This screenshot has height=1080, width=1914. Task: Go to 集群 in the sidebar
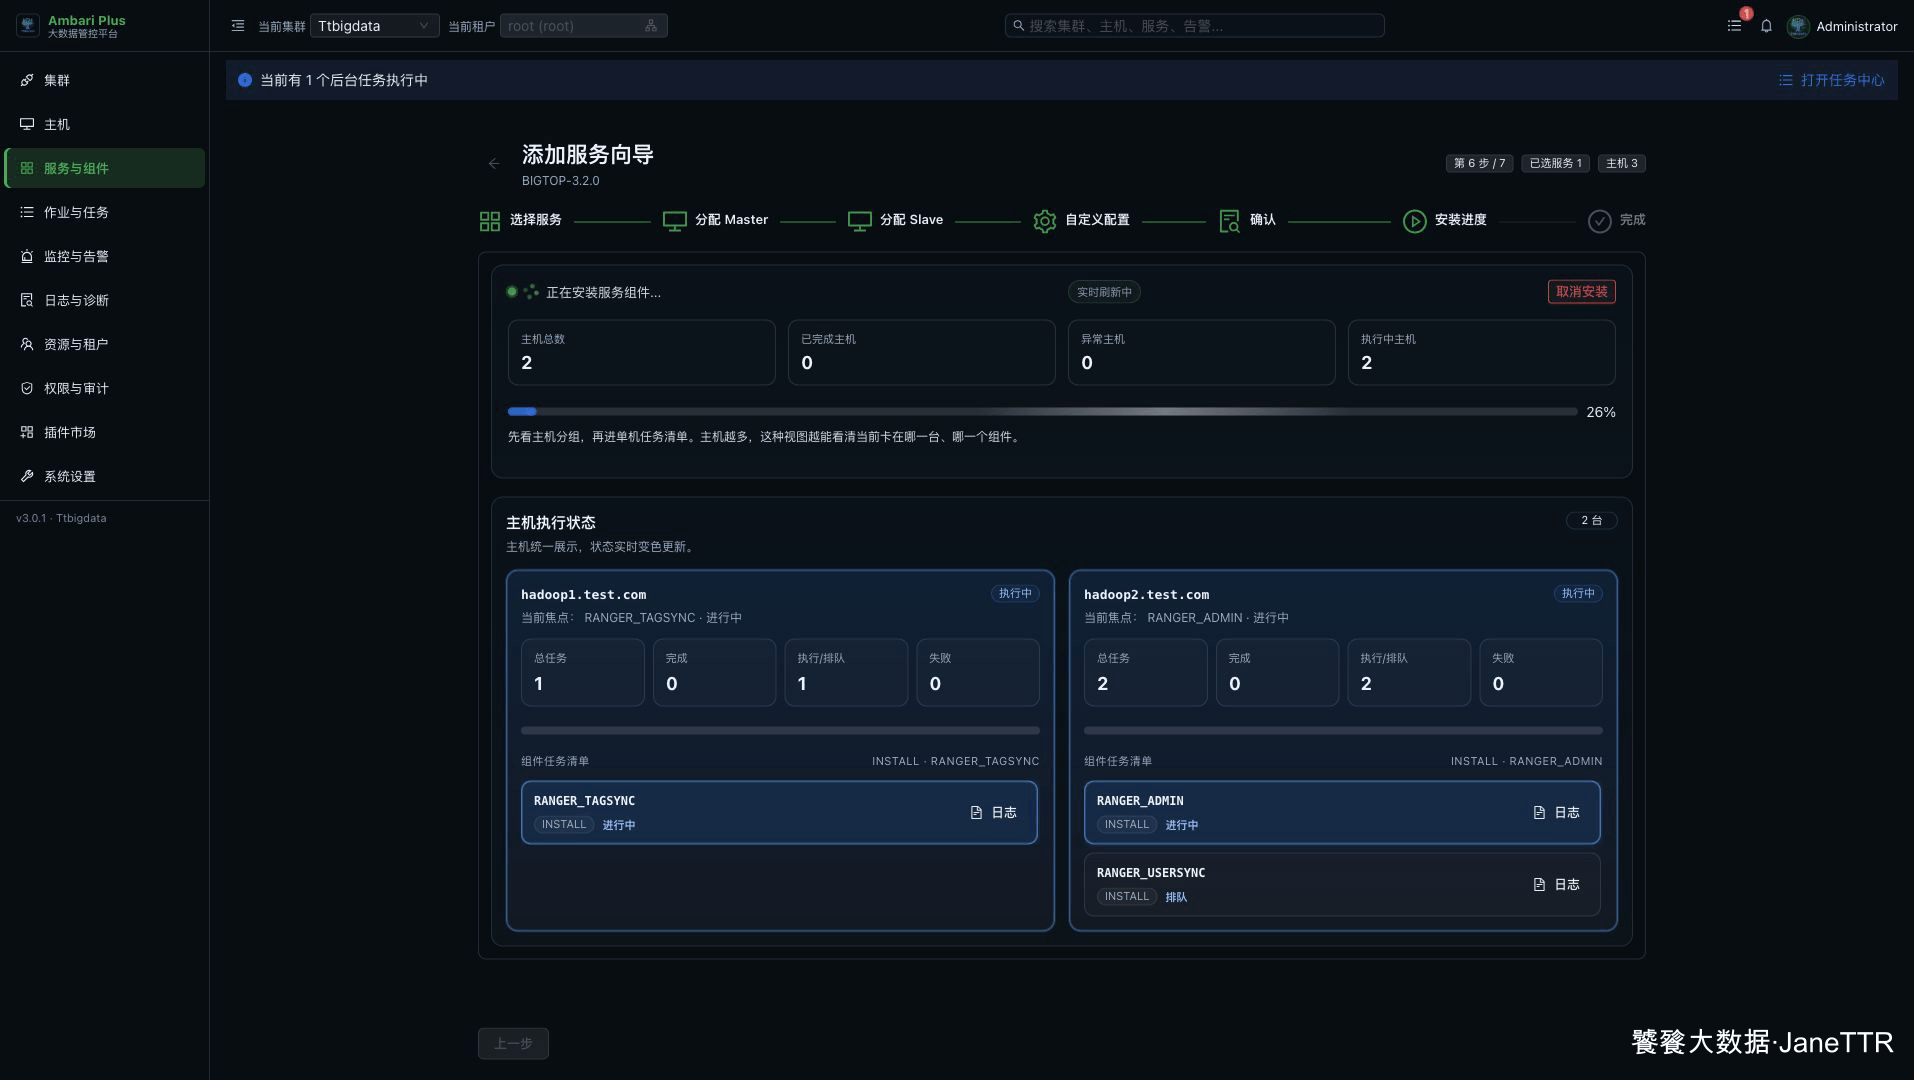[x=105, y=80]
